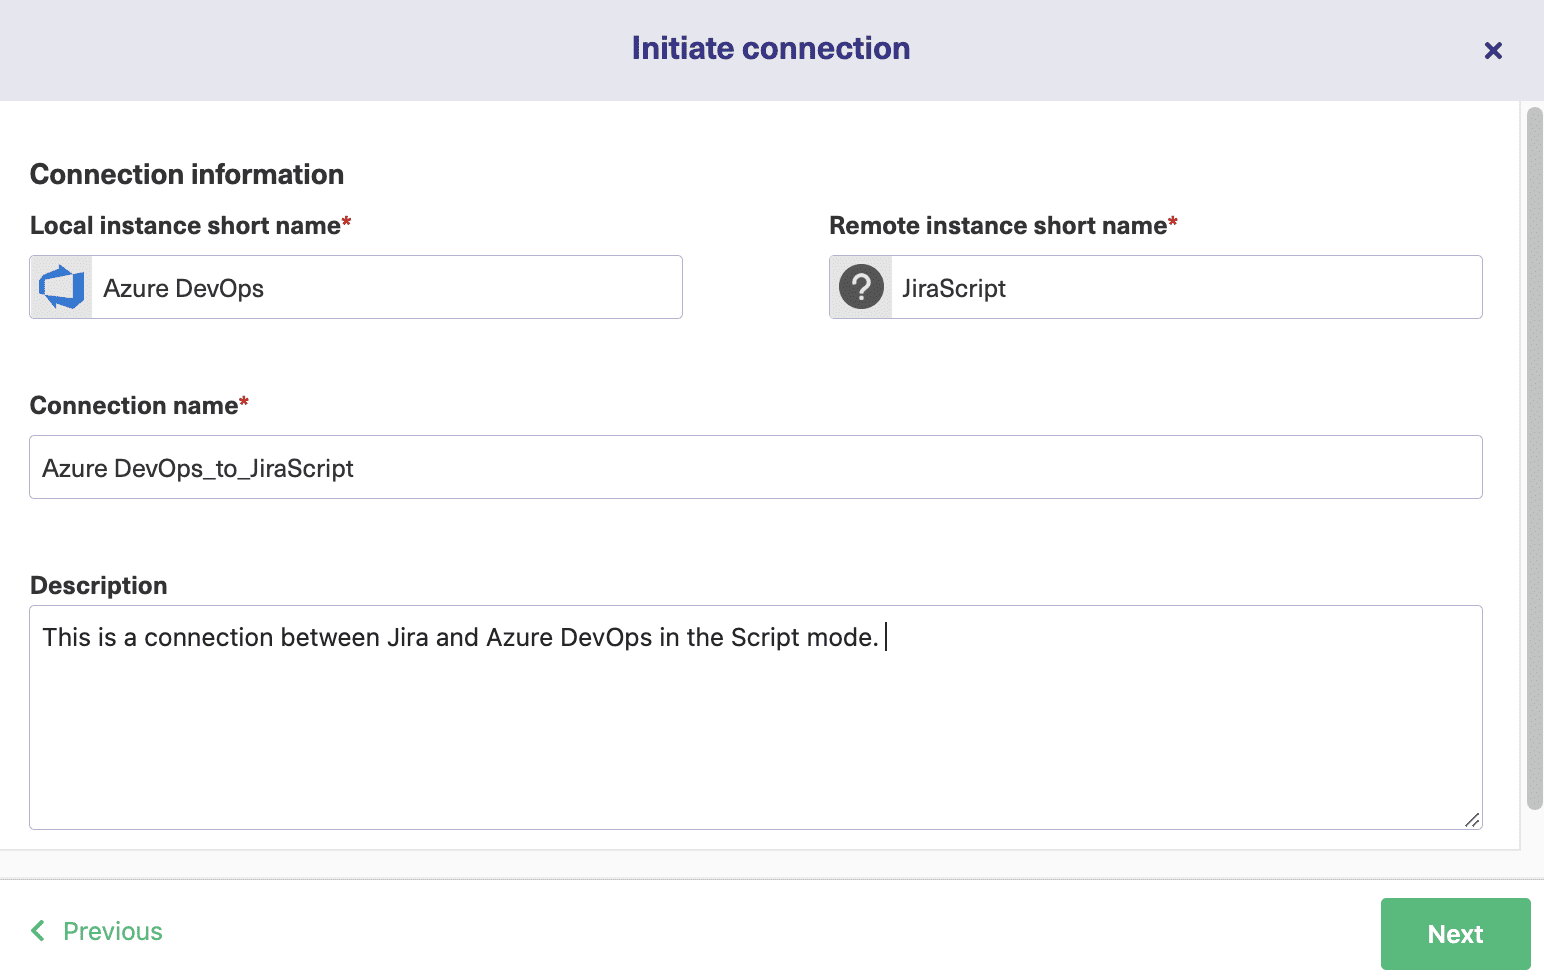Click the "Connection name" label
Viewport: 1544px width, 980px height.
(134, 406)
